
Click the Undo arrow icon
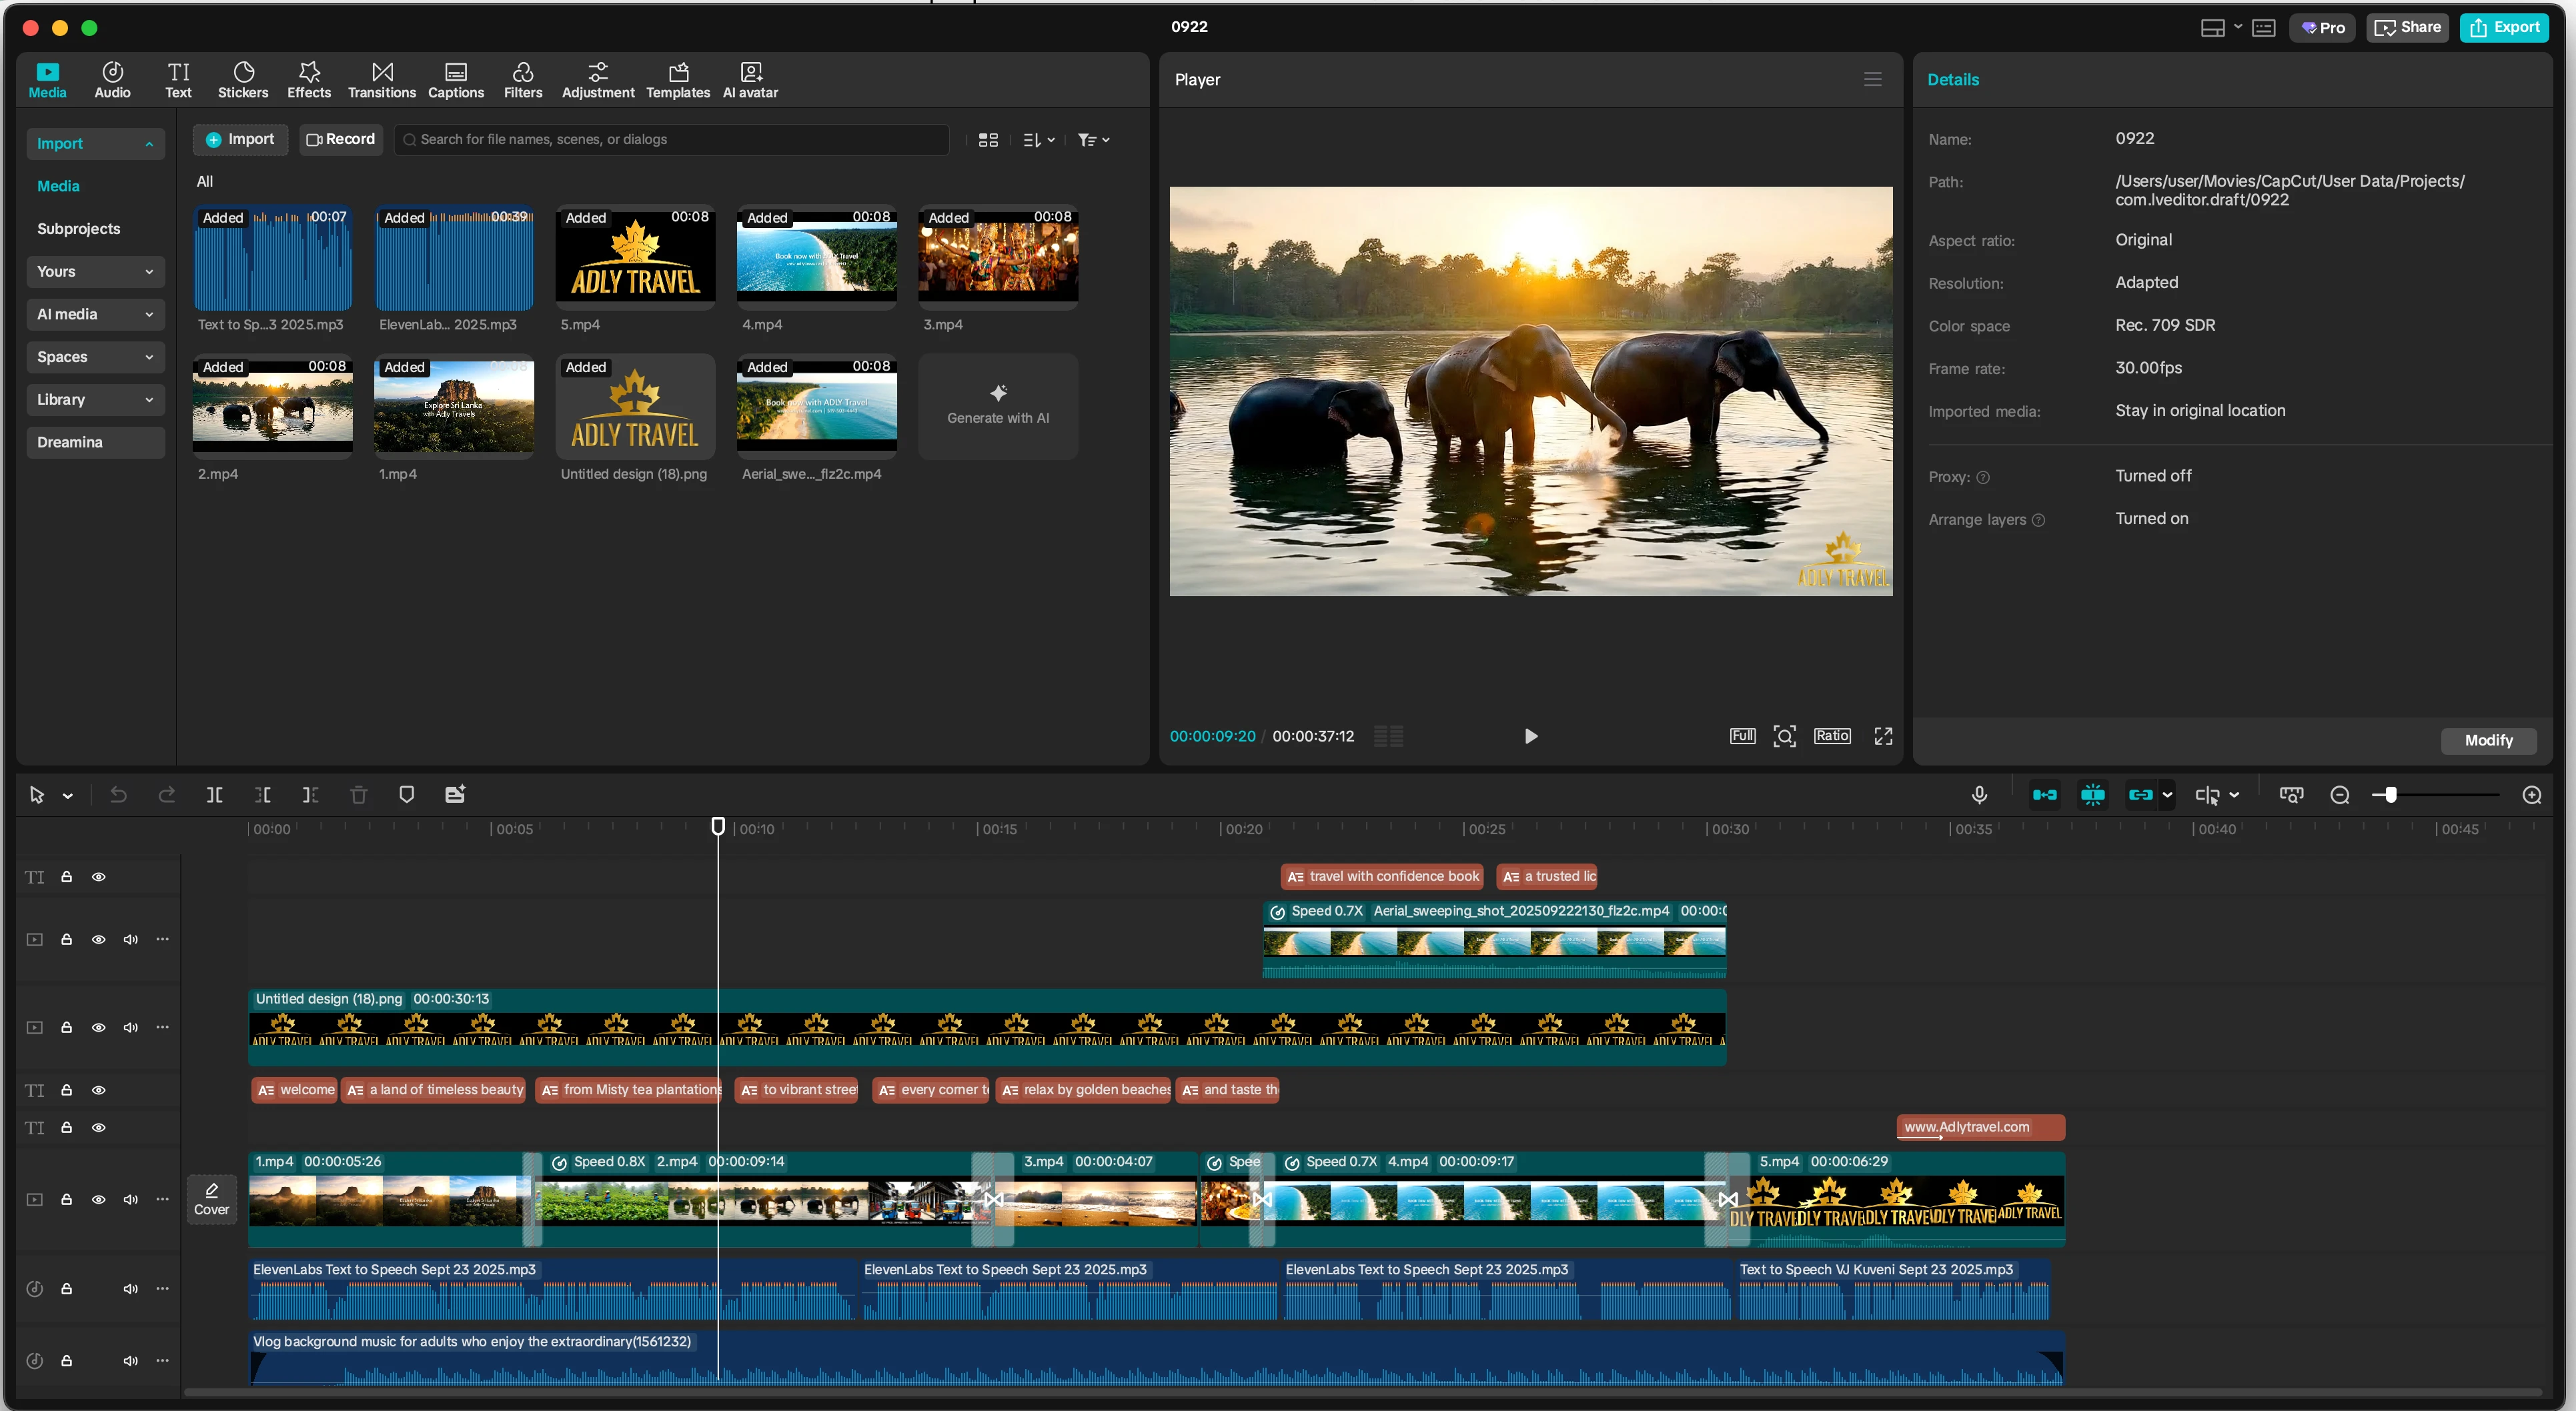[x=118, y=795]
